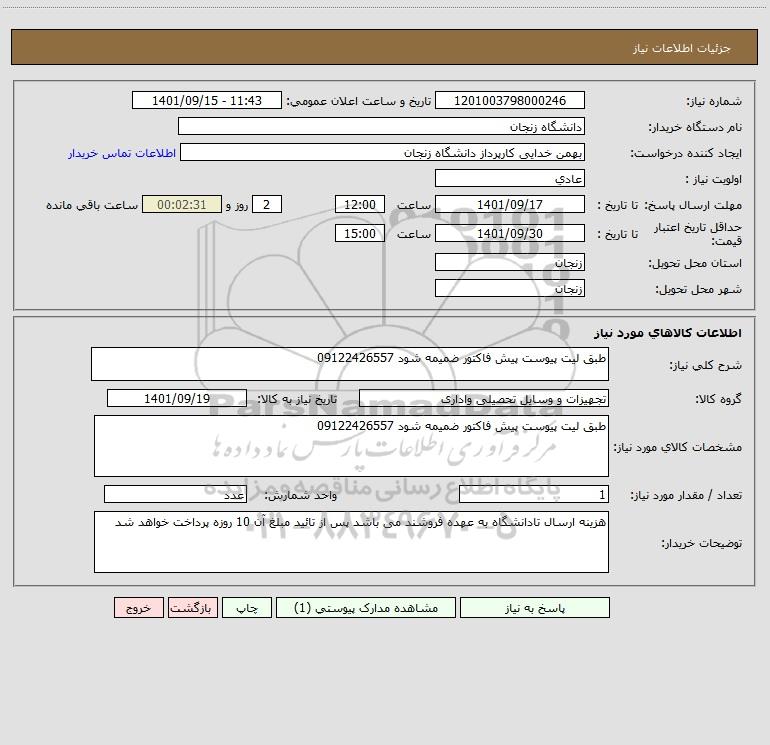Click the delivery city field زنجان
The image size is (770, 745).
tap(510, 288)
